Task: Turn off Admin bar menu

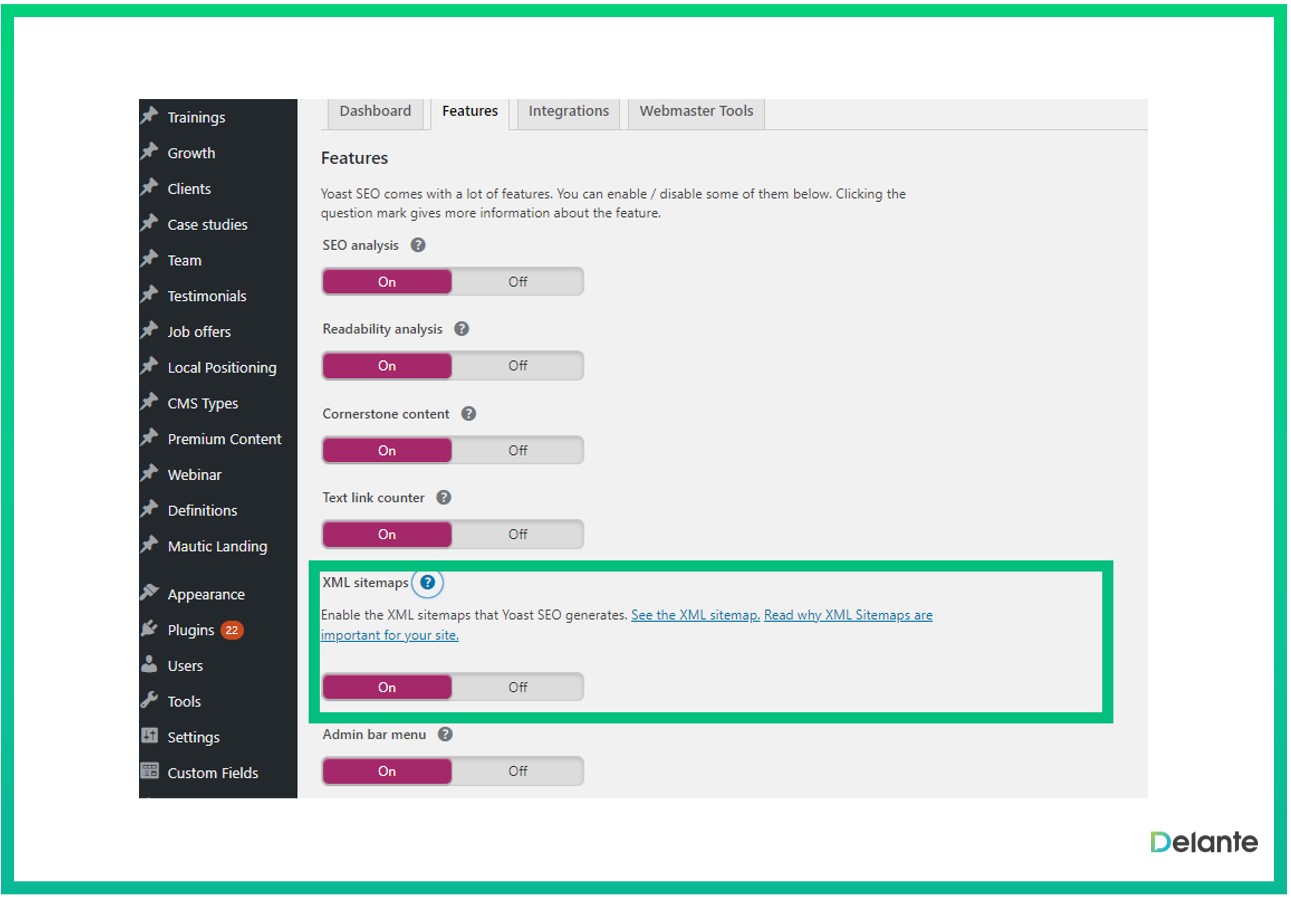Action: pyautogui.click(x=517, y=771)
